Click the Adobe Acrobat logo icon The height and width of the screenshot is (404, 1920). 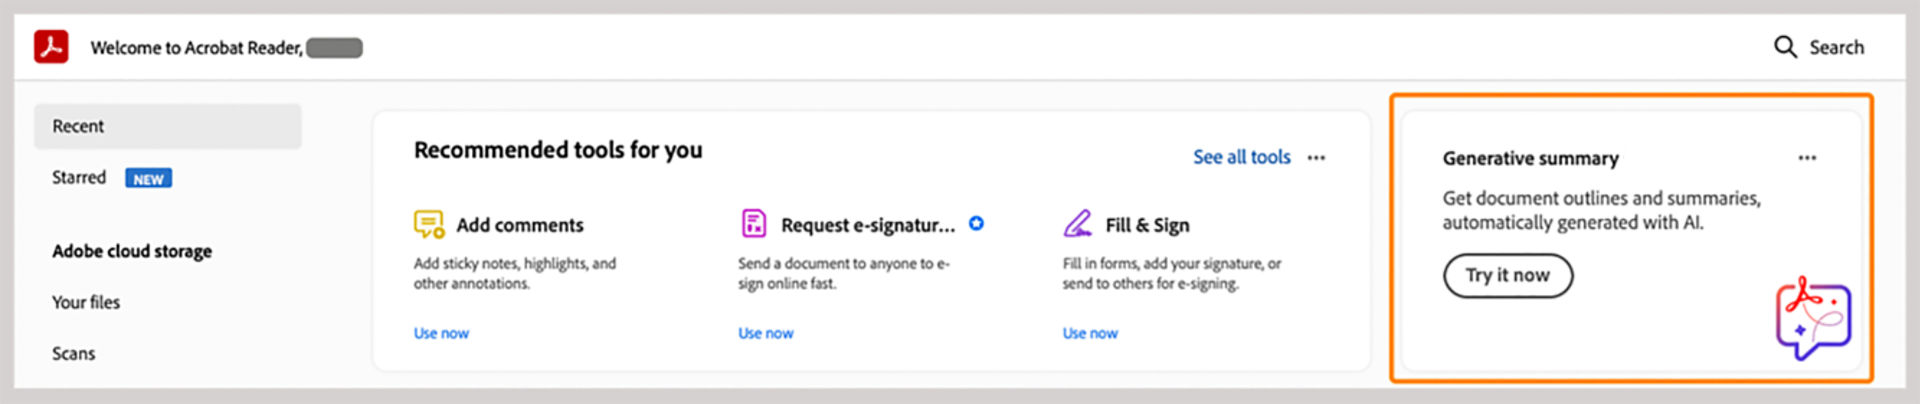(x=51, y=47)
